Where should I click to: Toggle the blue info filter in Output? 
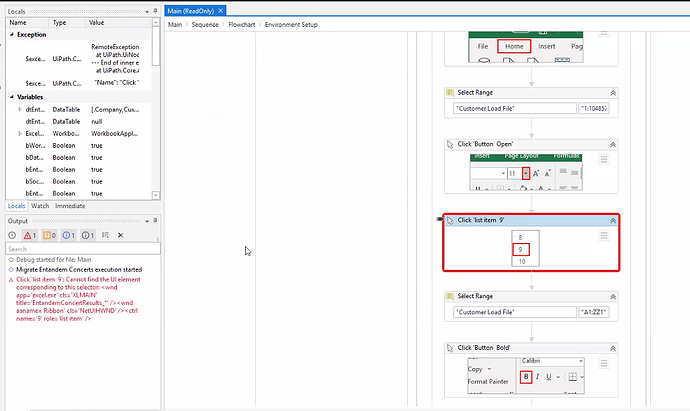tap(69, 235)
